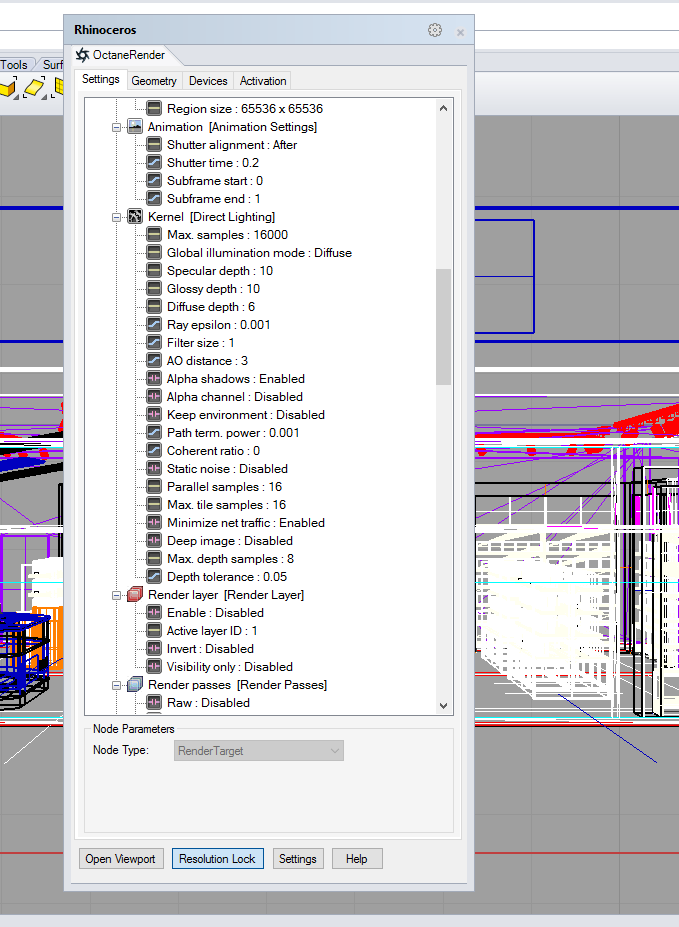Toggle Invert boolean icon

pos(154,648)
